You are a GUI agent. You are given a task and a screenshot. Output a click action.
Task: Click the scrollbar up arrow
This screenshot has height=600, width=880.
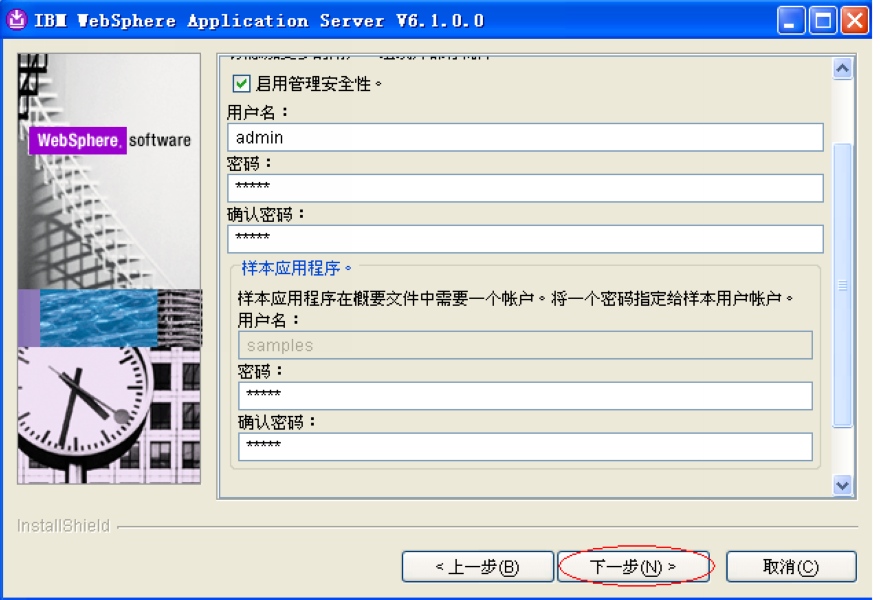(x=840, y=66)
